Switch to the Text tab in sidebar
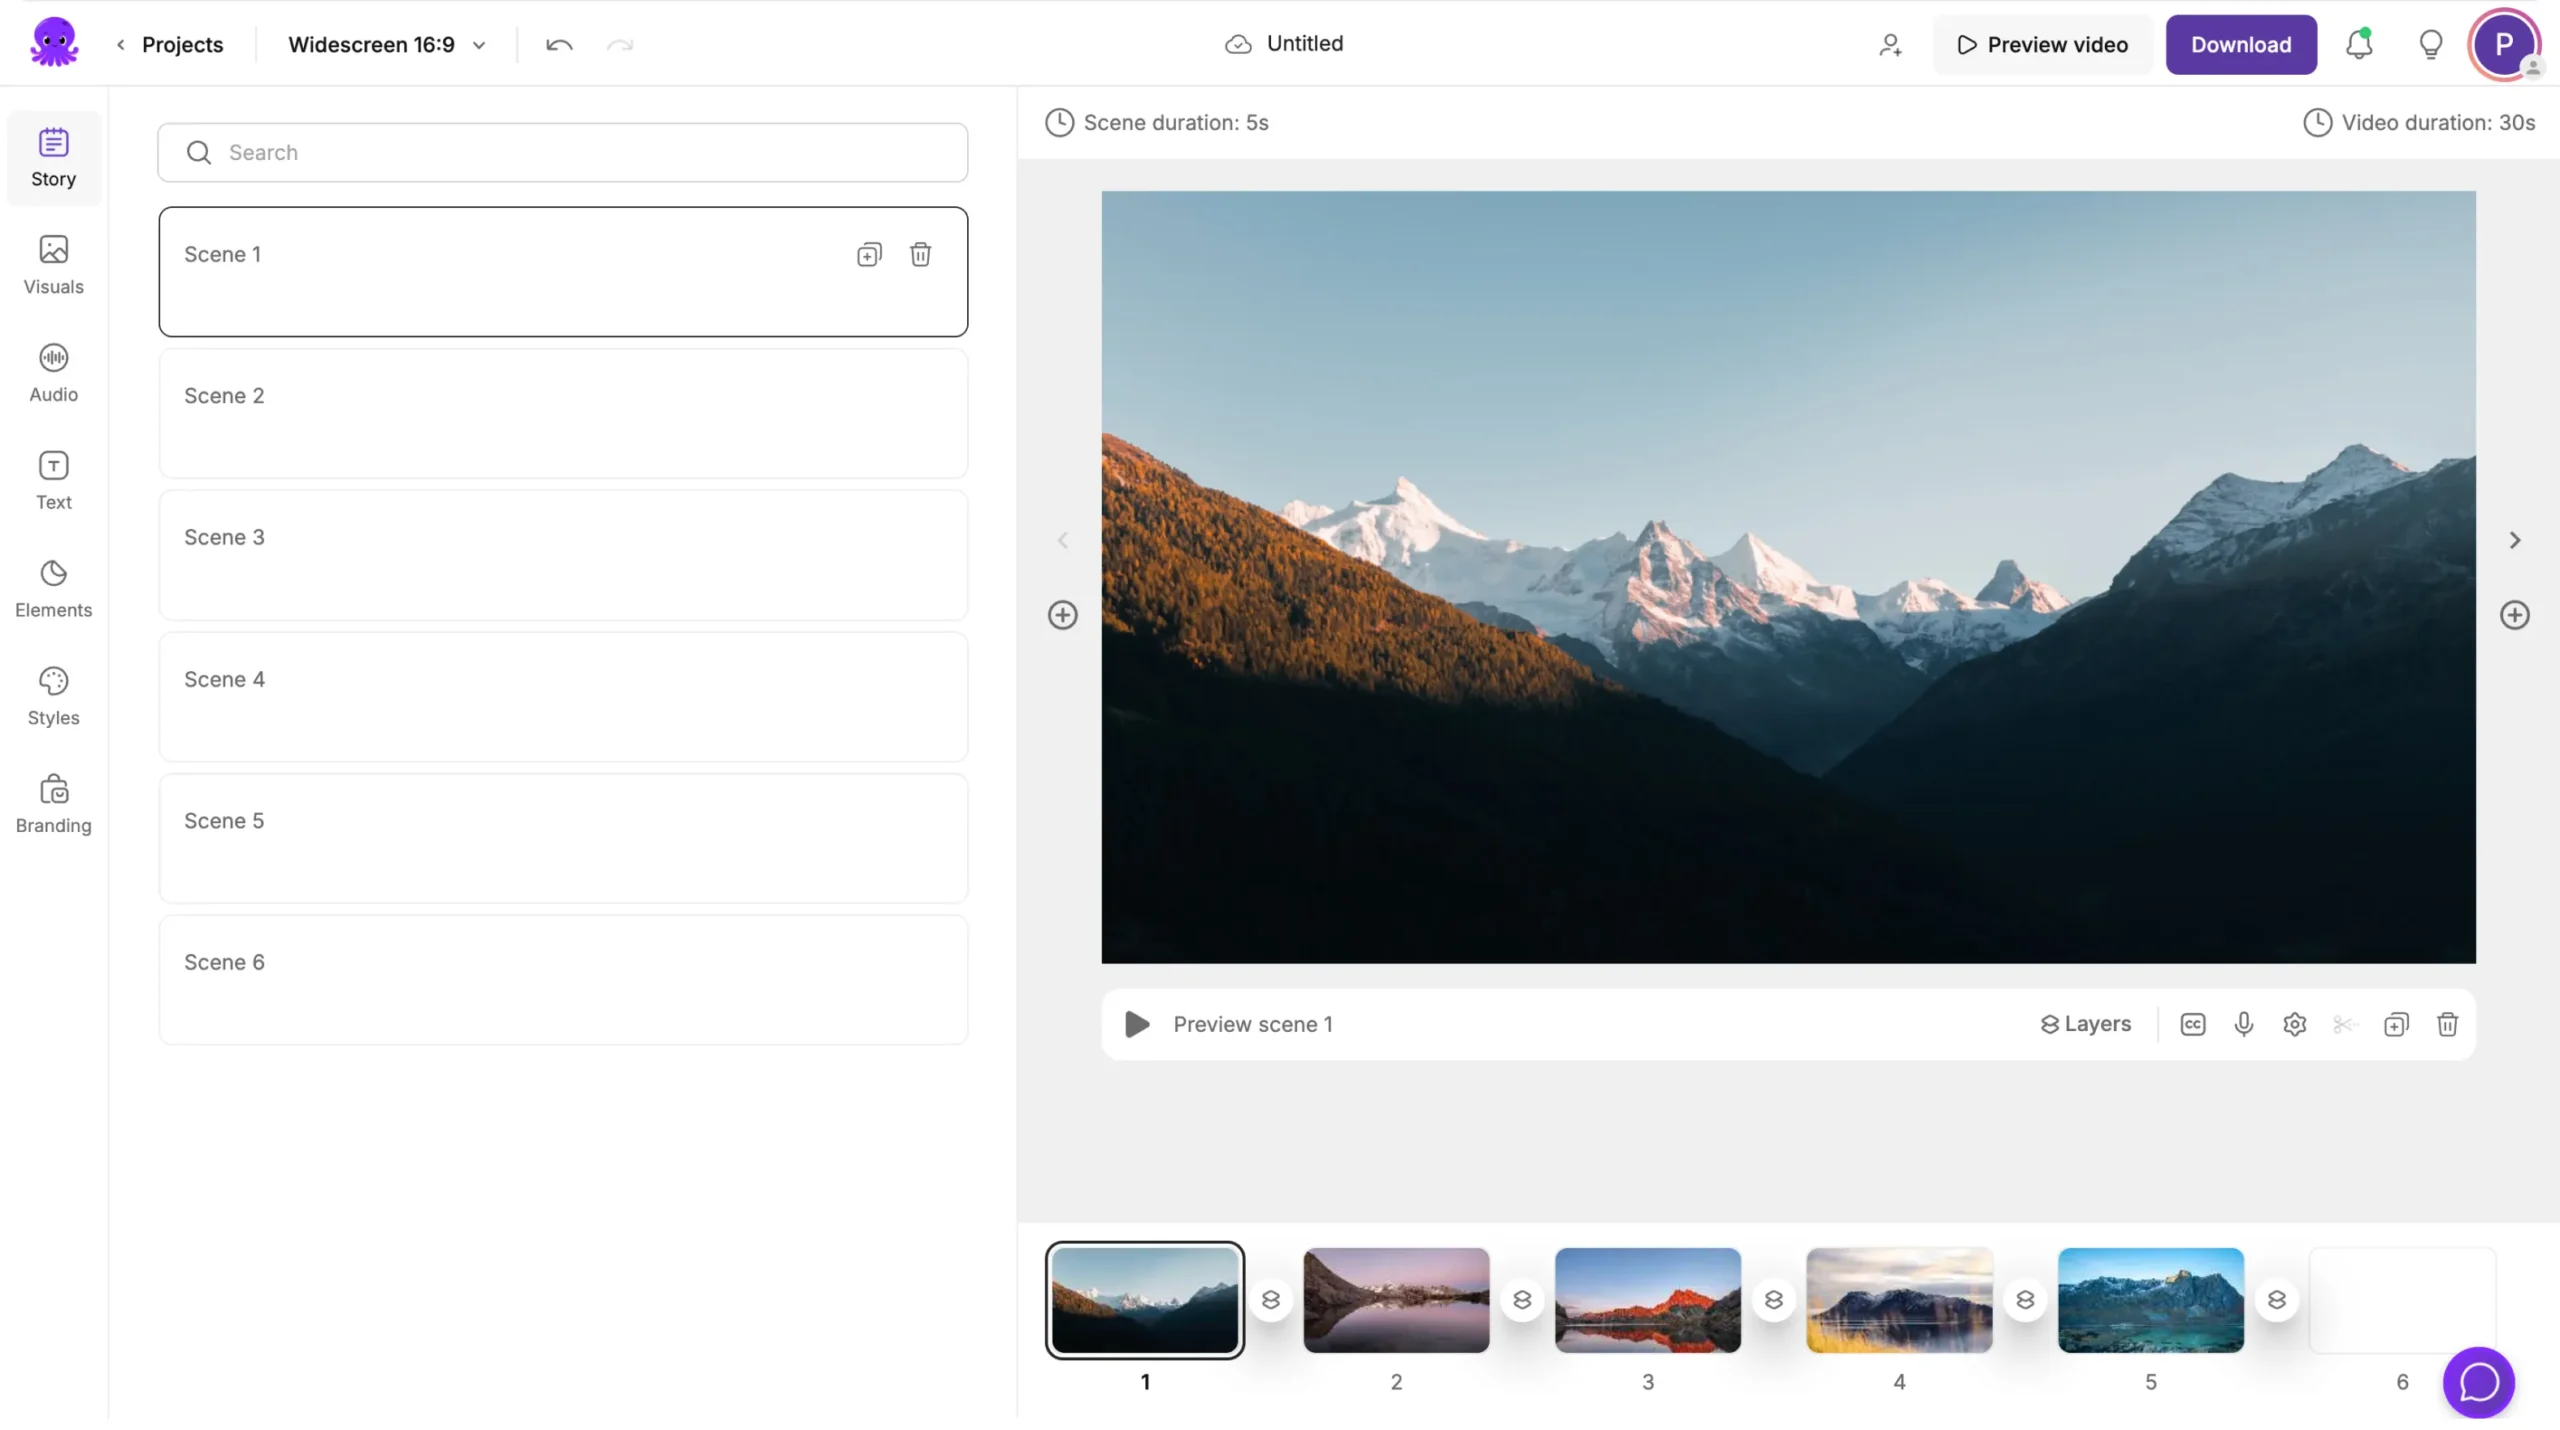 pos(53,481)
